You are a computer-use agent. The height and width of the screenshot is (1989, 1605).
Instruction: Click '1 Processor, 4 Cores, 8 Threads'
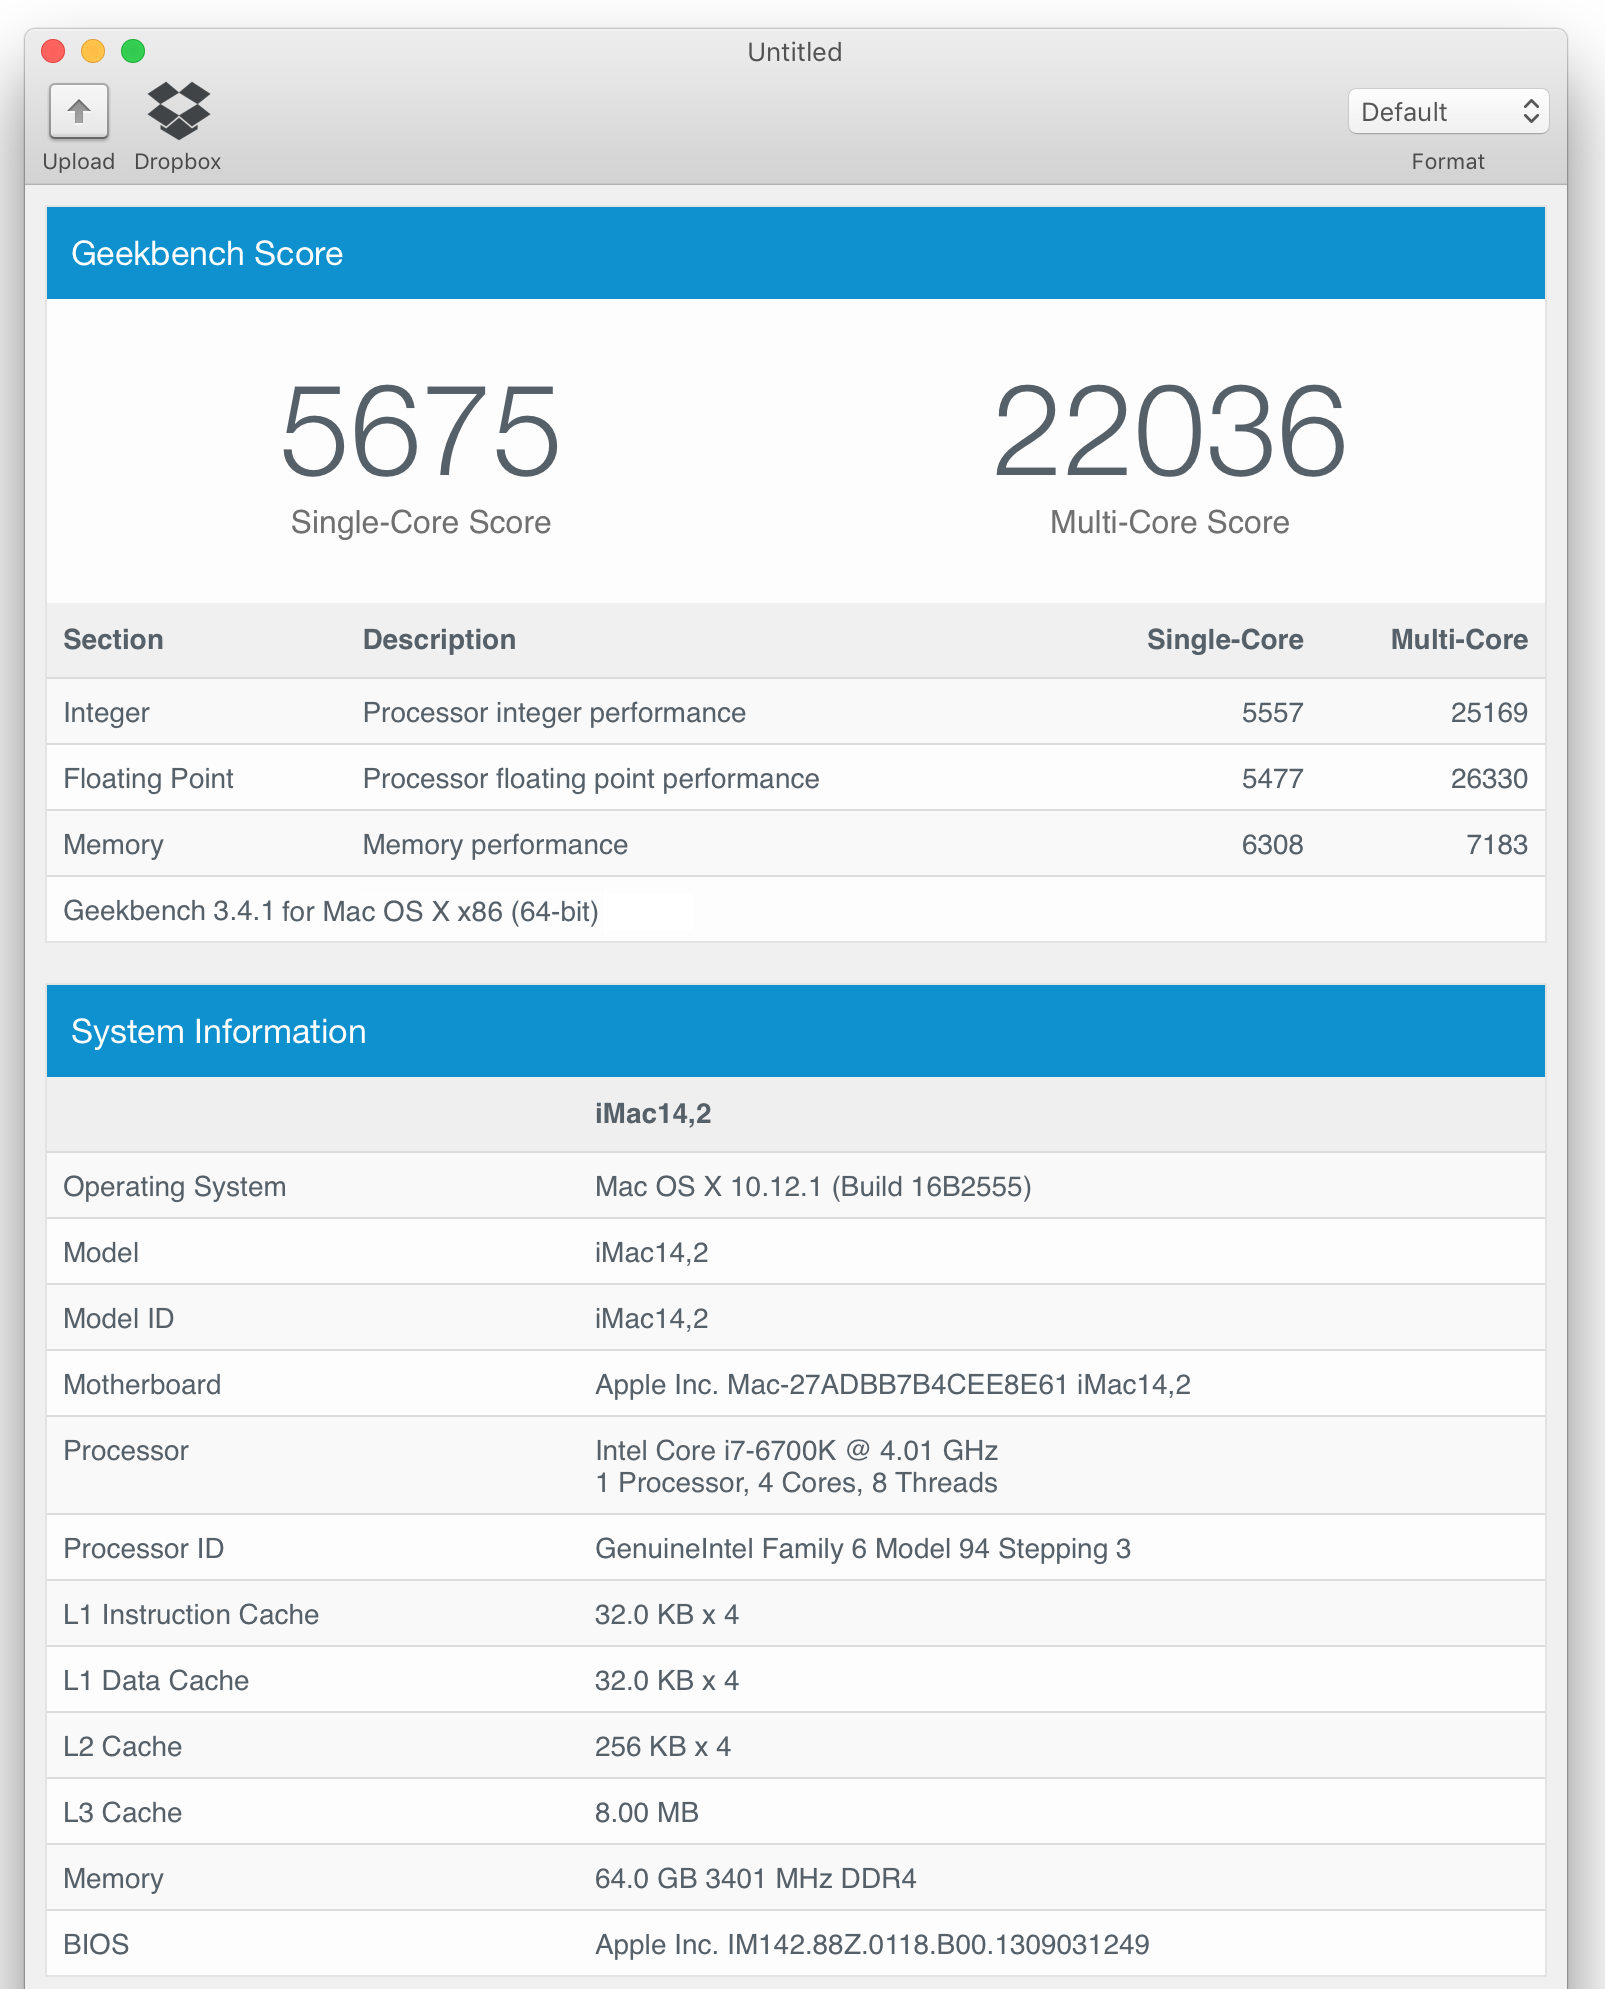pos(796,1483)
